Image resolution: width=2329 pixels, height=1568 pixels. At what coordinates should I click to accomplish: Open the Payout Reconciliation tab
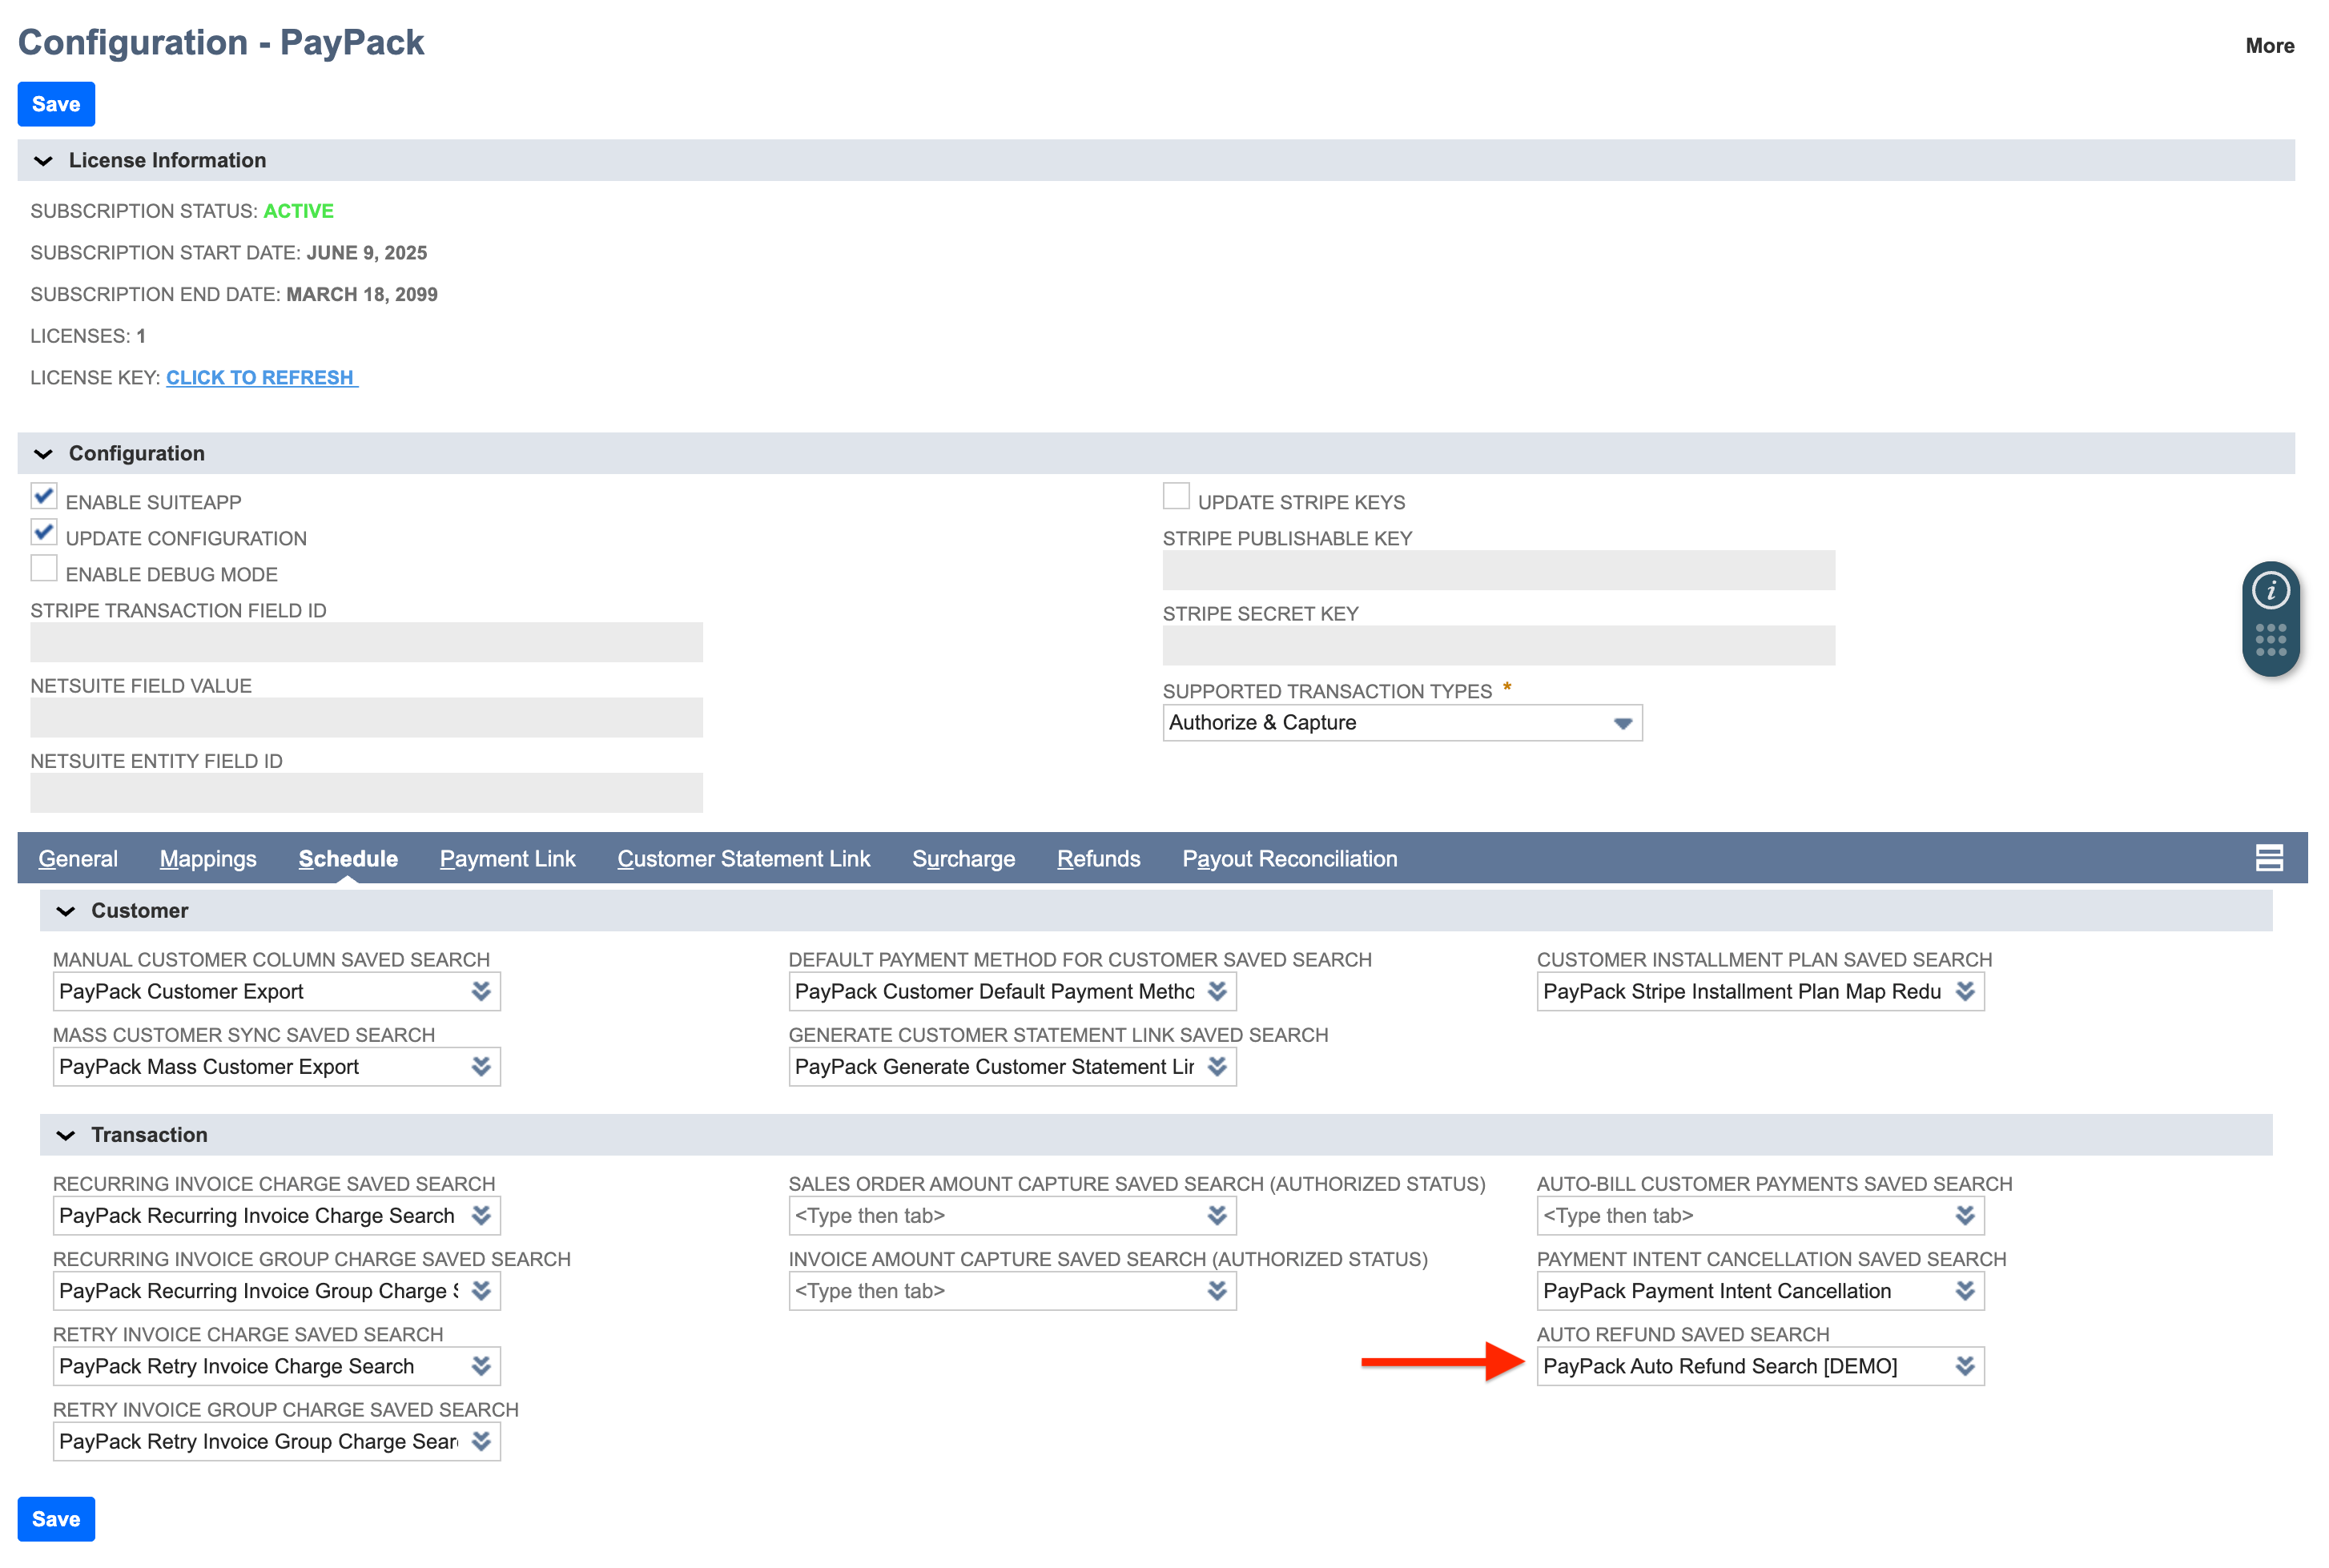pyautogui.click(x=1289, y=859)
